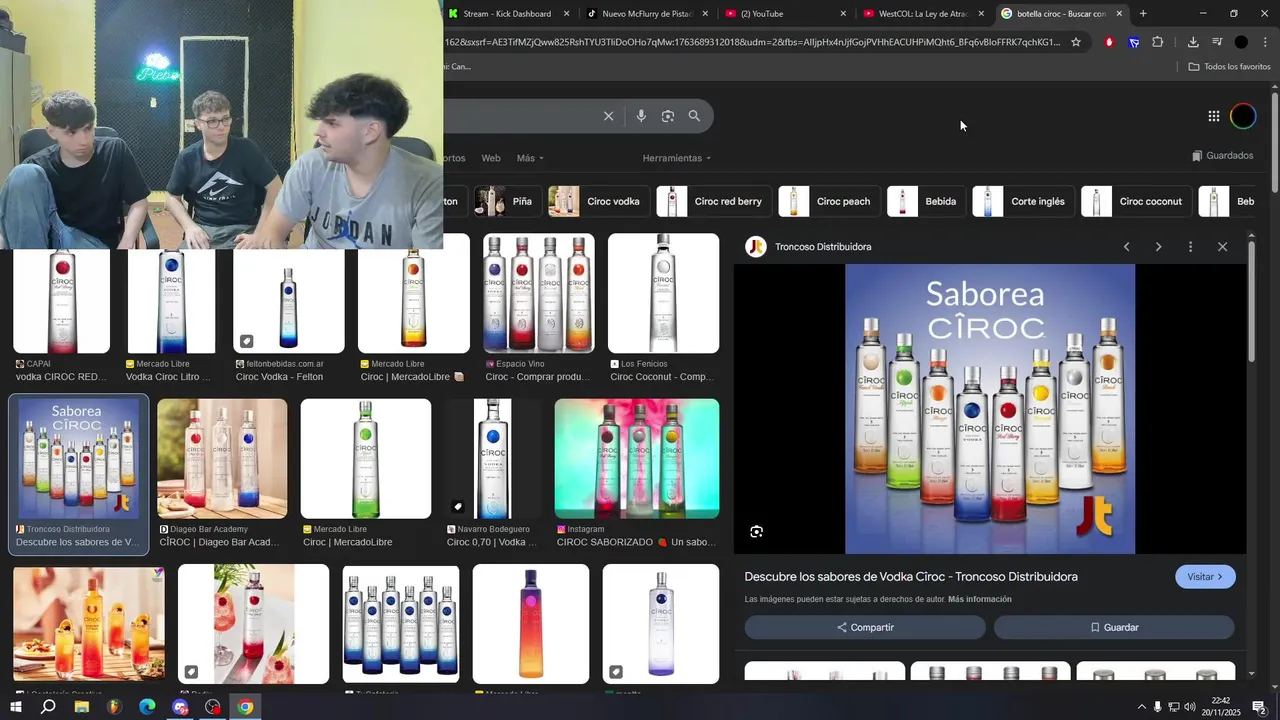
Task: Open Google Lens image search icon
Action: point(668,116)
